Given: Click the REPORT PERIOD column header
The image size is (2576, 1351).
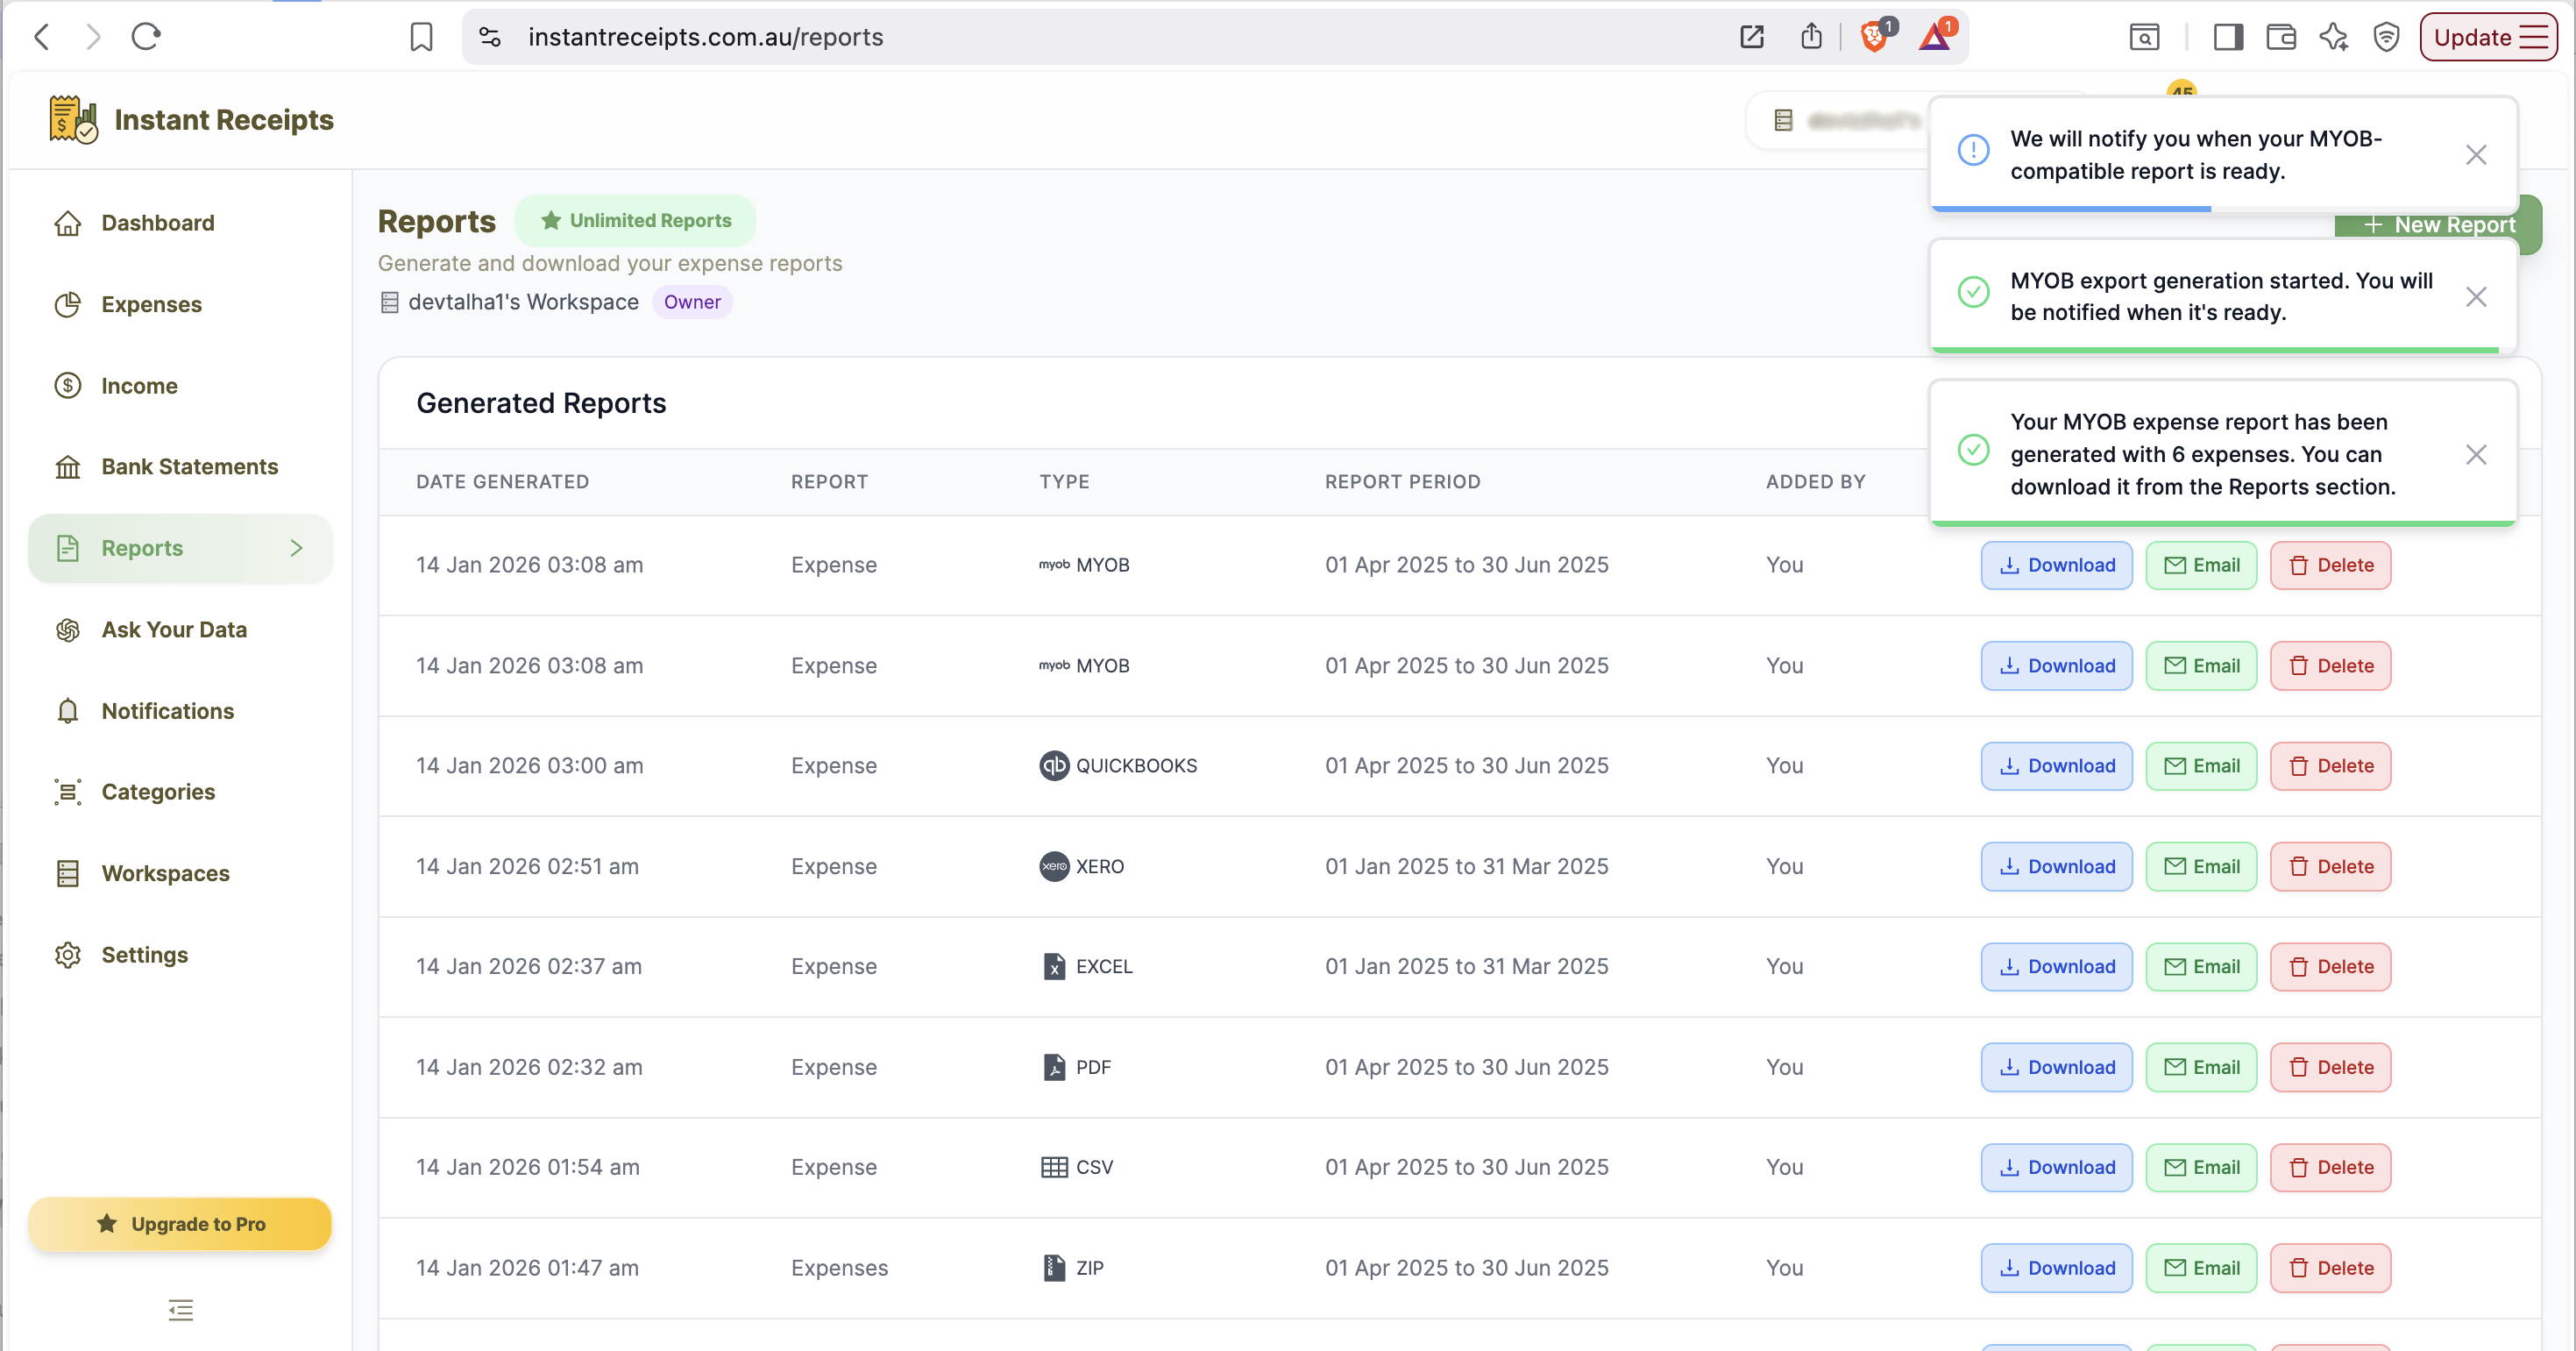Looking at the screenshot, I should [1402, 482].
